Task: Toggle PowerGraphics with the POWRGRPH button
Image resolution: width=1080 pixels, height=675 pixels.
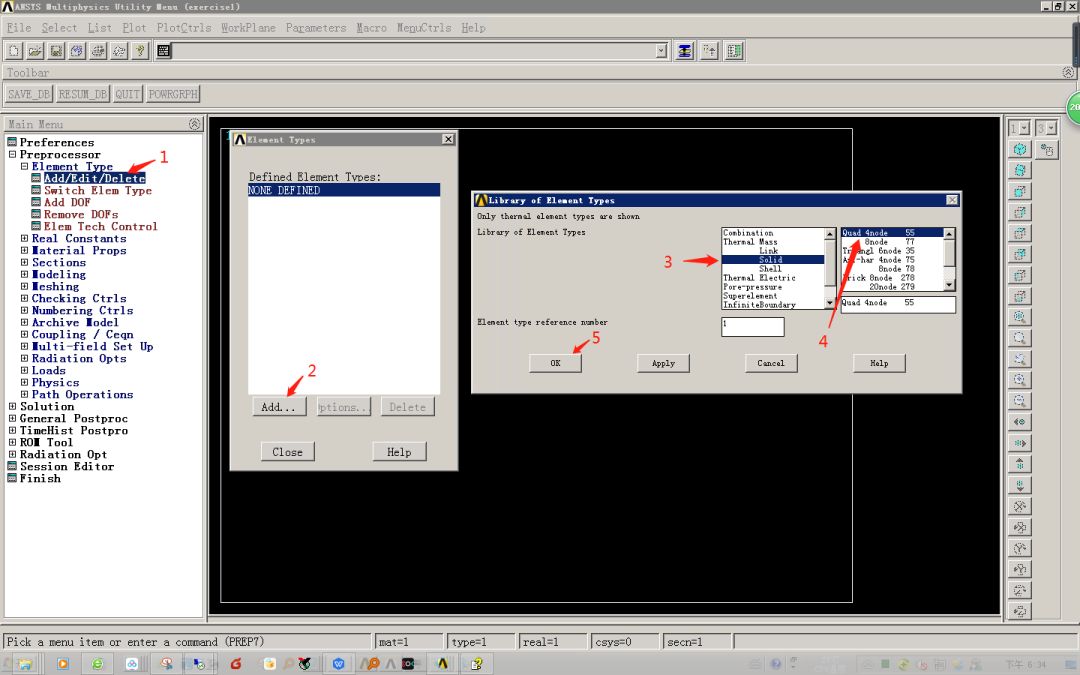Action: point(172,93)
